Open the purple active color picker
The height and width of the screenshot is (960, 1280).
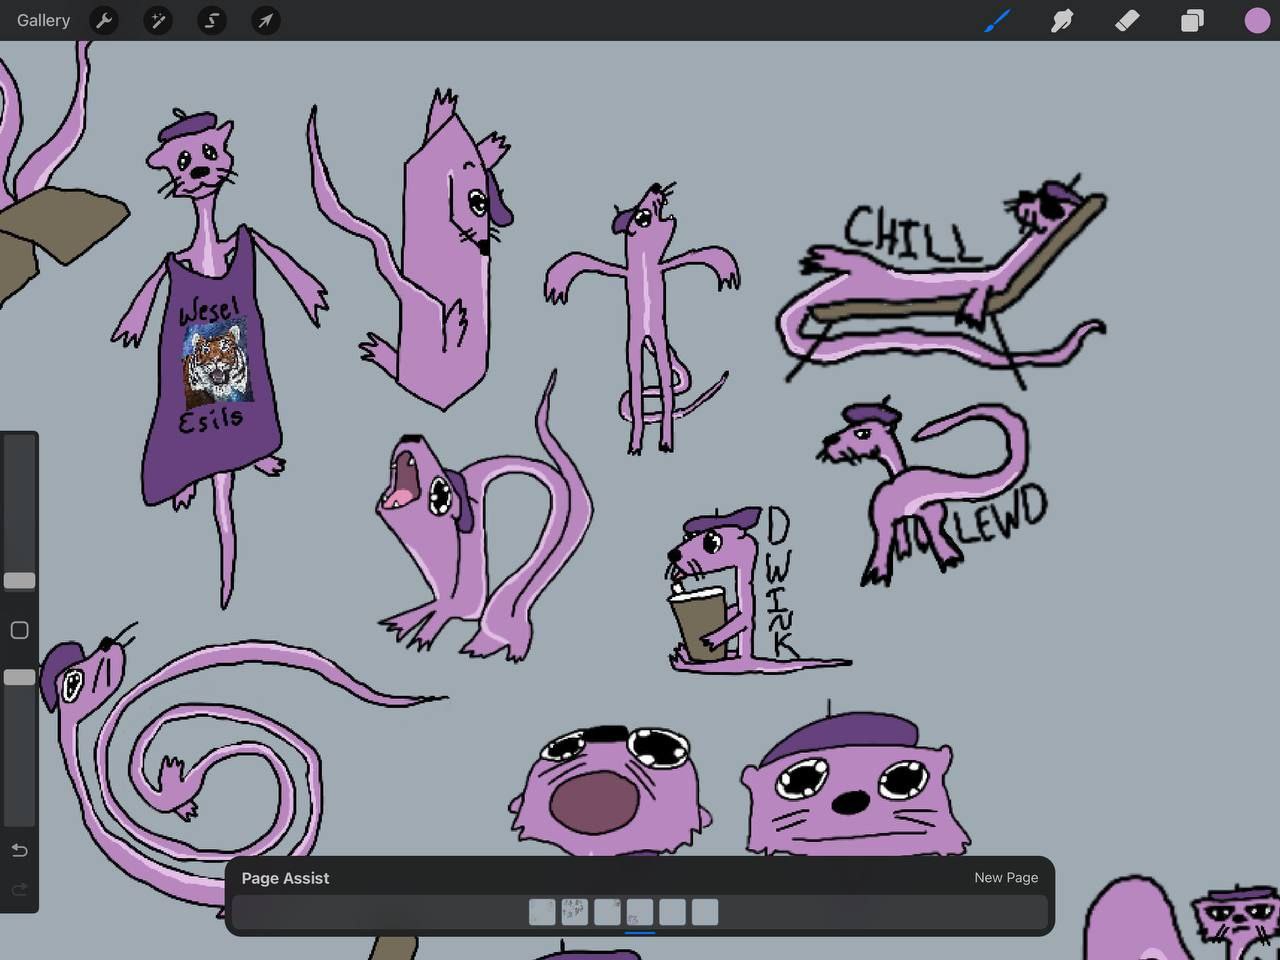1257,20
